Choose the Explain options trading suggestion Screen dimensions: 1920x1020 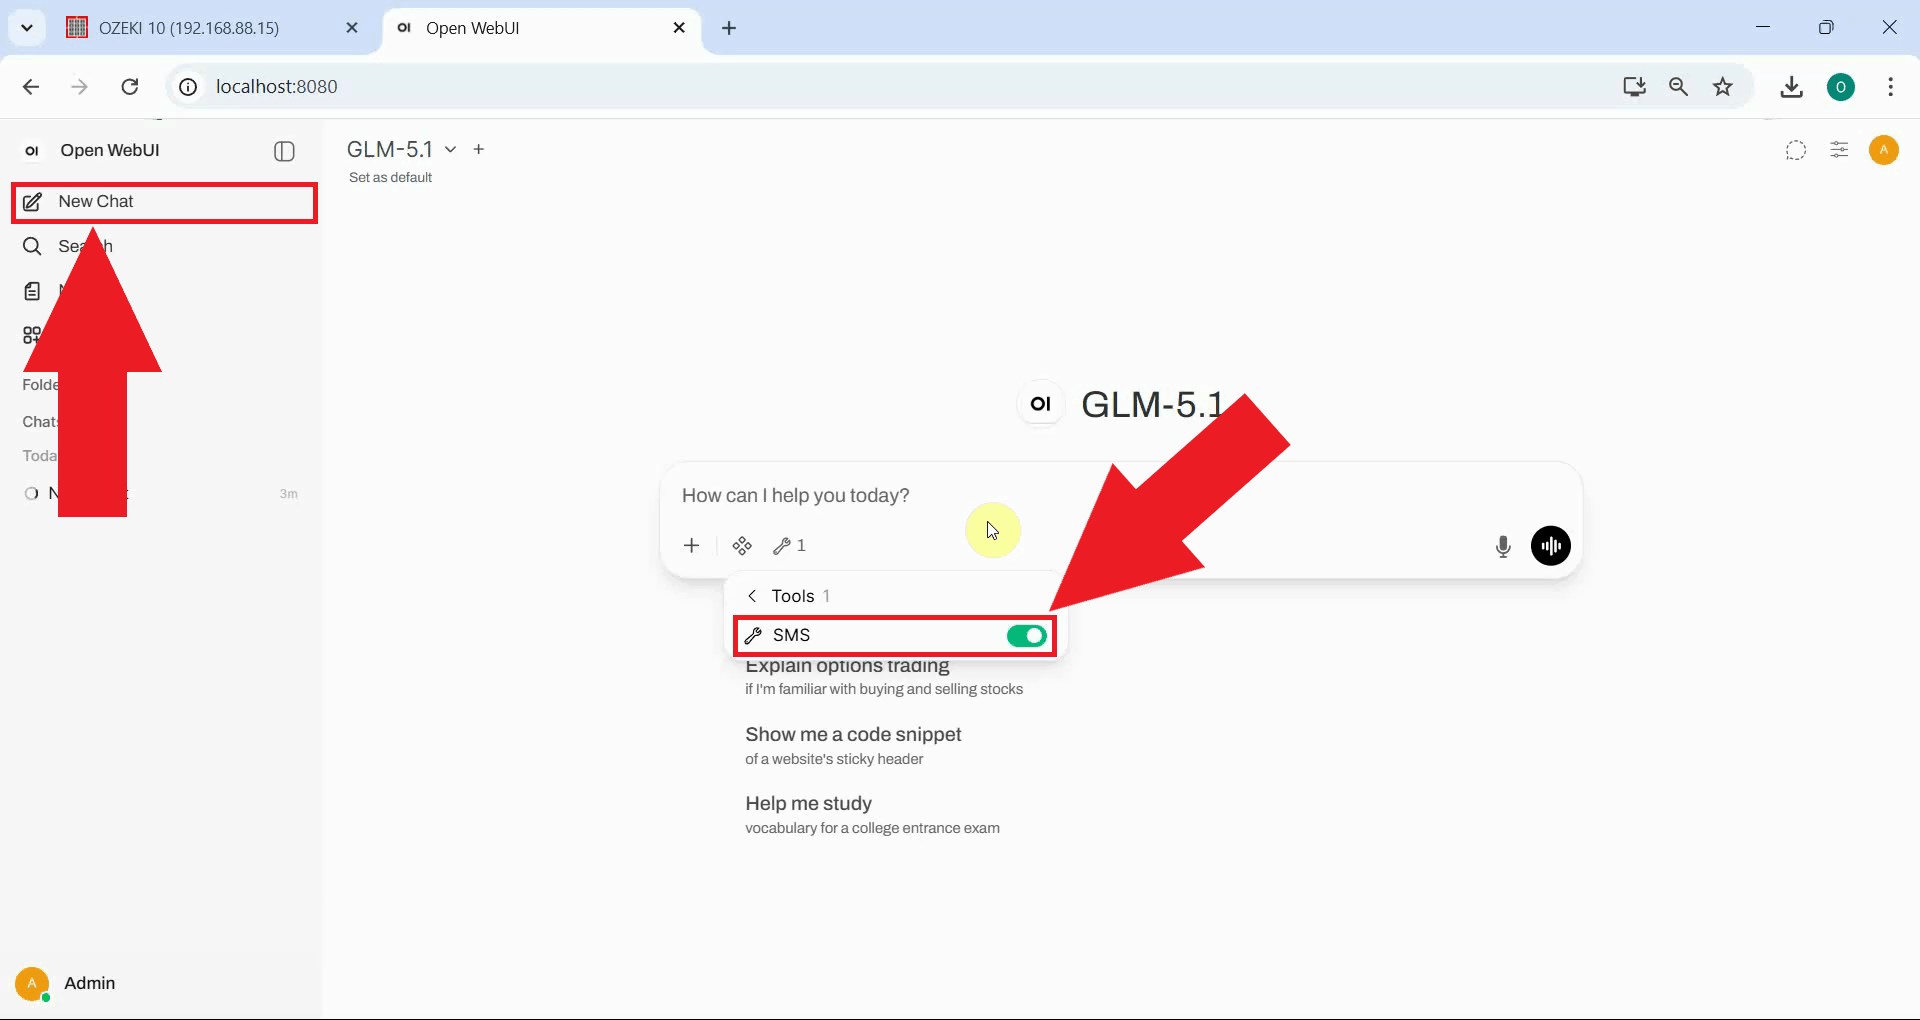click(x=884, y=677)
